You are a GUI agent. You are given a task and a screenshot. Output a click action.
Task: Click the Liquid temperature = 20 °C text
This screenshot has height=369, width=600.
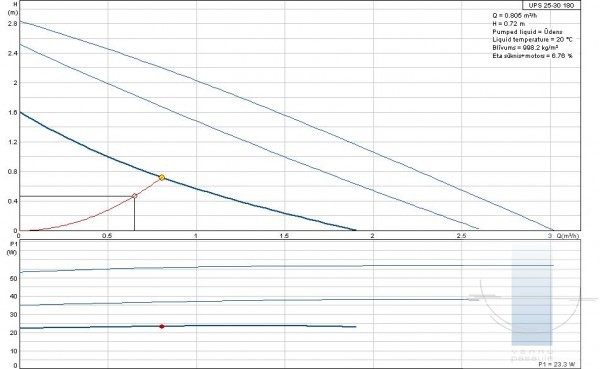click(x=532, y=40)
